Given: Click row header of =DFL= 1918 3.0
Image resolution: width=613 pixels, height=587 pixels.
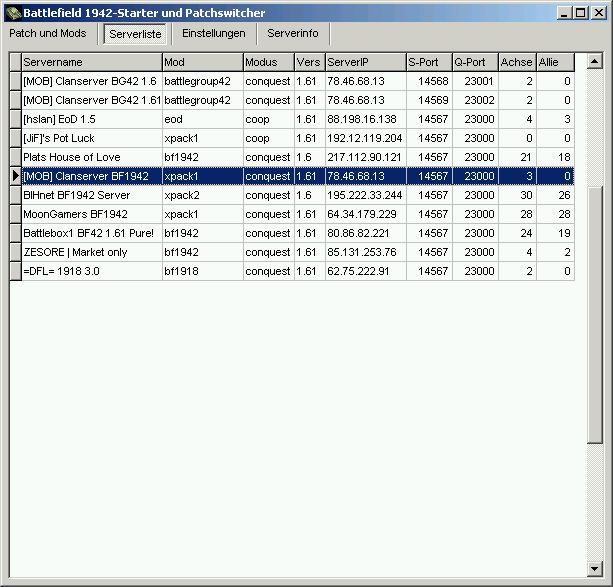Looking at the screenshot, I should 16,271.
